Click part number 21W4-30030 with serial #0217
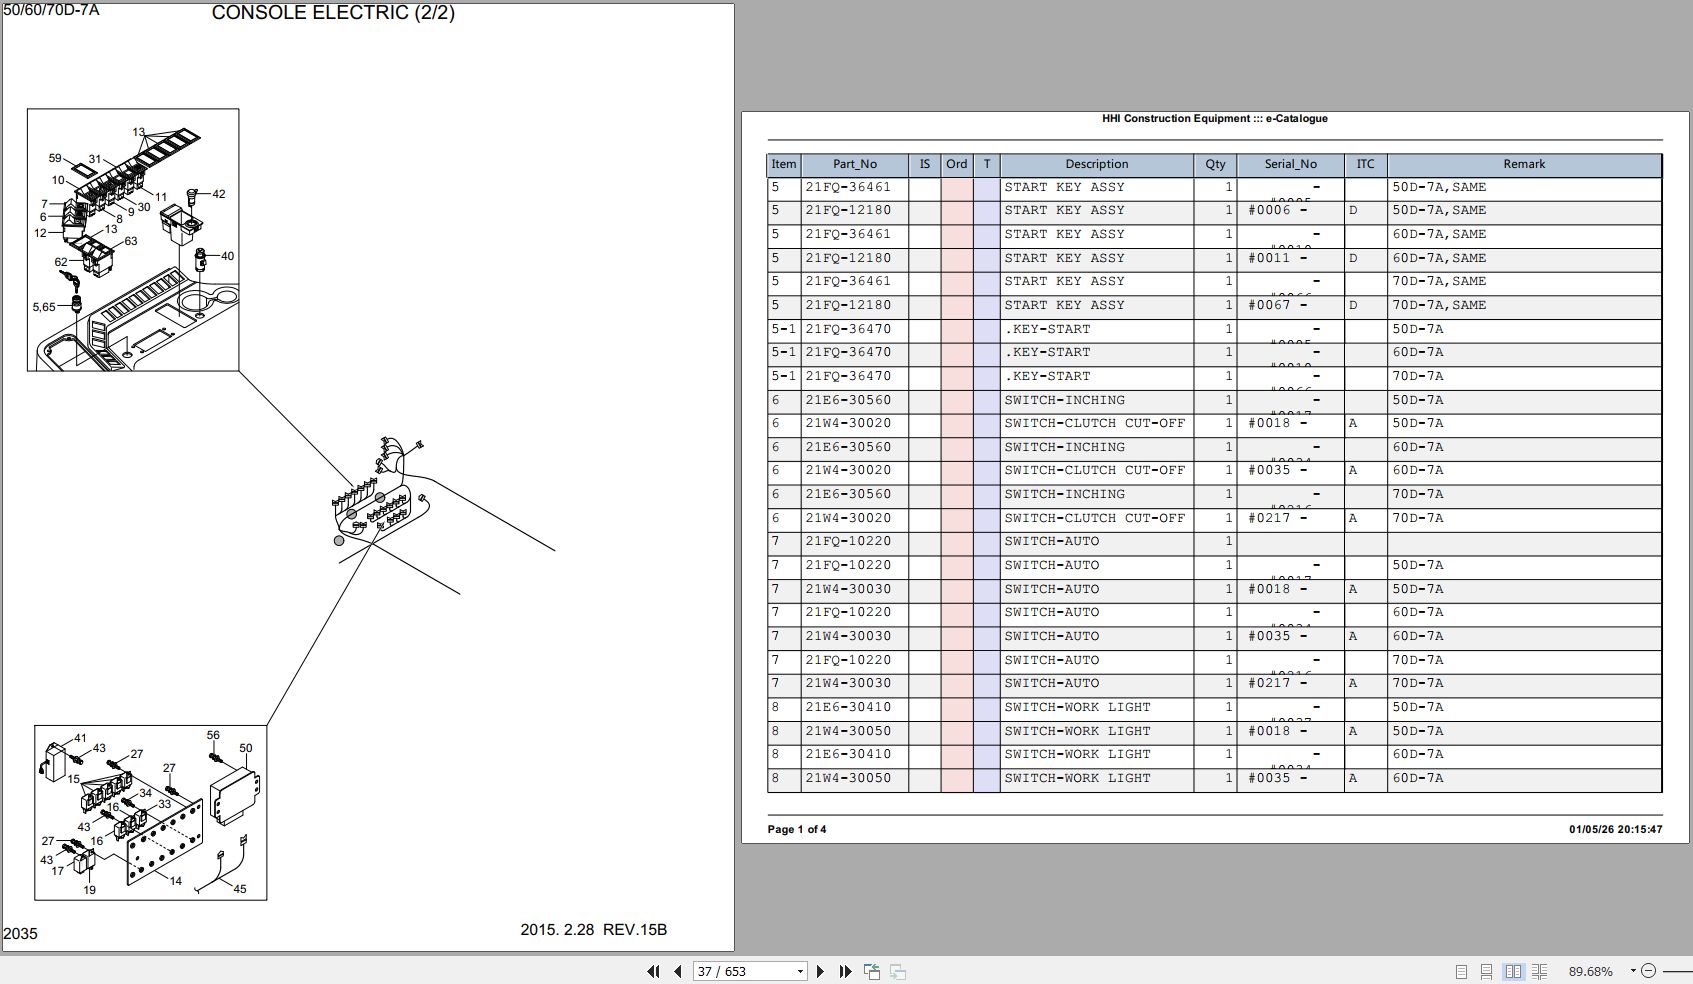 click(x=848, y=683)
